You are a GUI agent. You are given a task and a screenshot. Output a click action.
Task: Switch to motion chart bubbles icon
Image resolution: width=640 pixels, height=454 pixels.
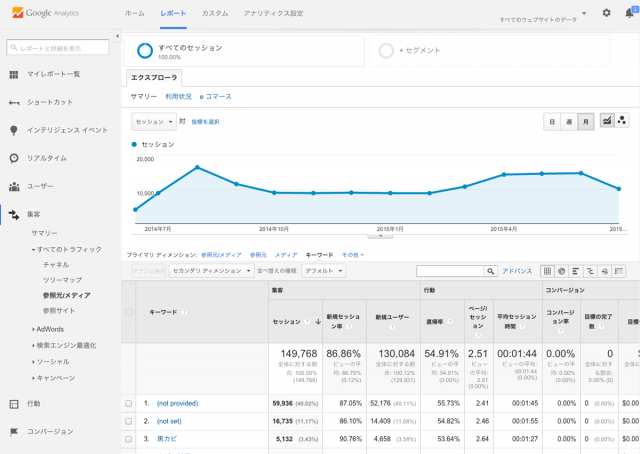[622, 120]
